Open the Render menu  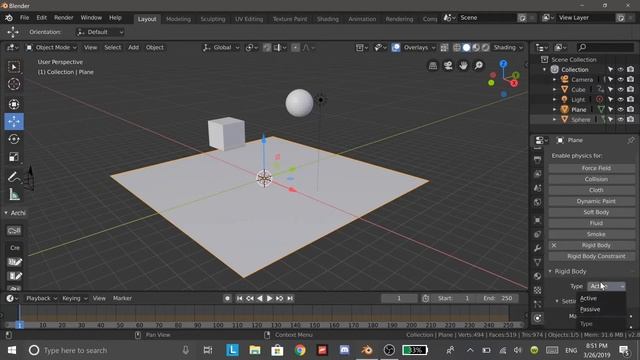coord(64,18)
